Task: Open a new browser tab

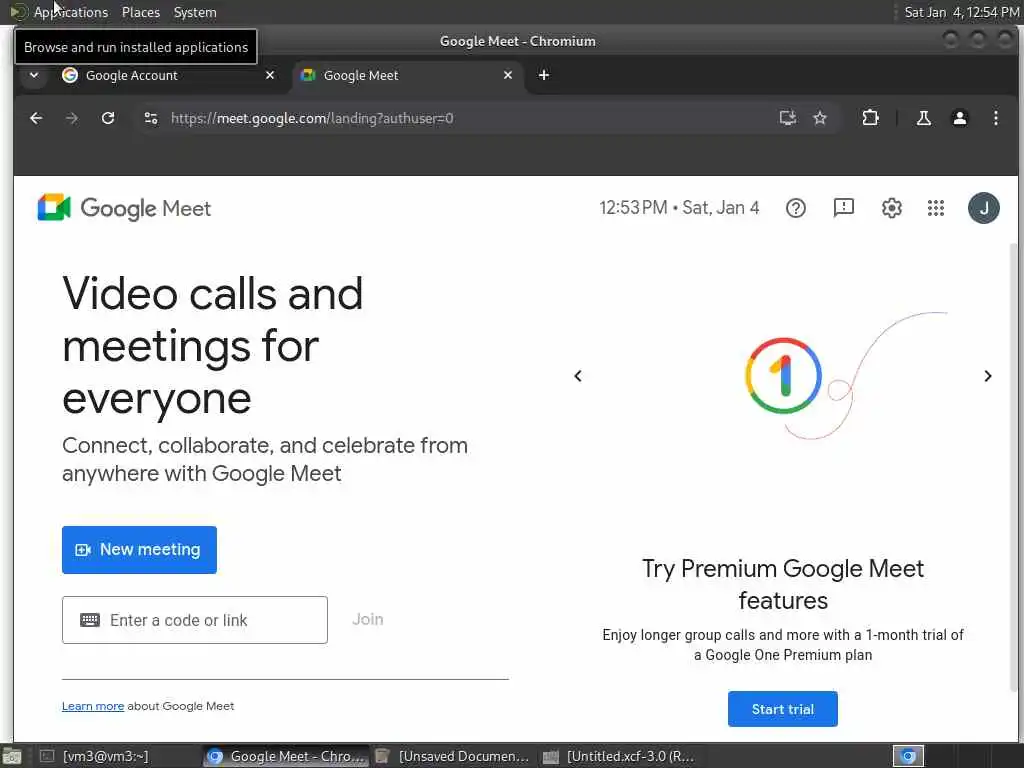Action: tap(543, 75)
